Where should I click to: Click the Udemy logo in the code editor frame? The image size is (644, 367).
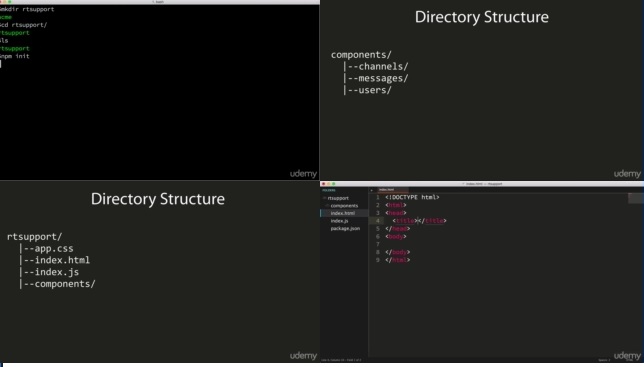[x=627, y=356]
